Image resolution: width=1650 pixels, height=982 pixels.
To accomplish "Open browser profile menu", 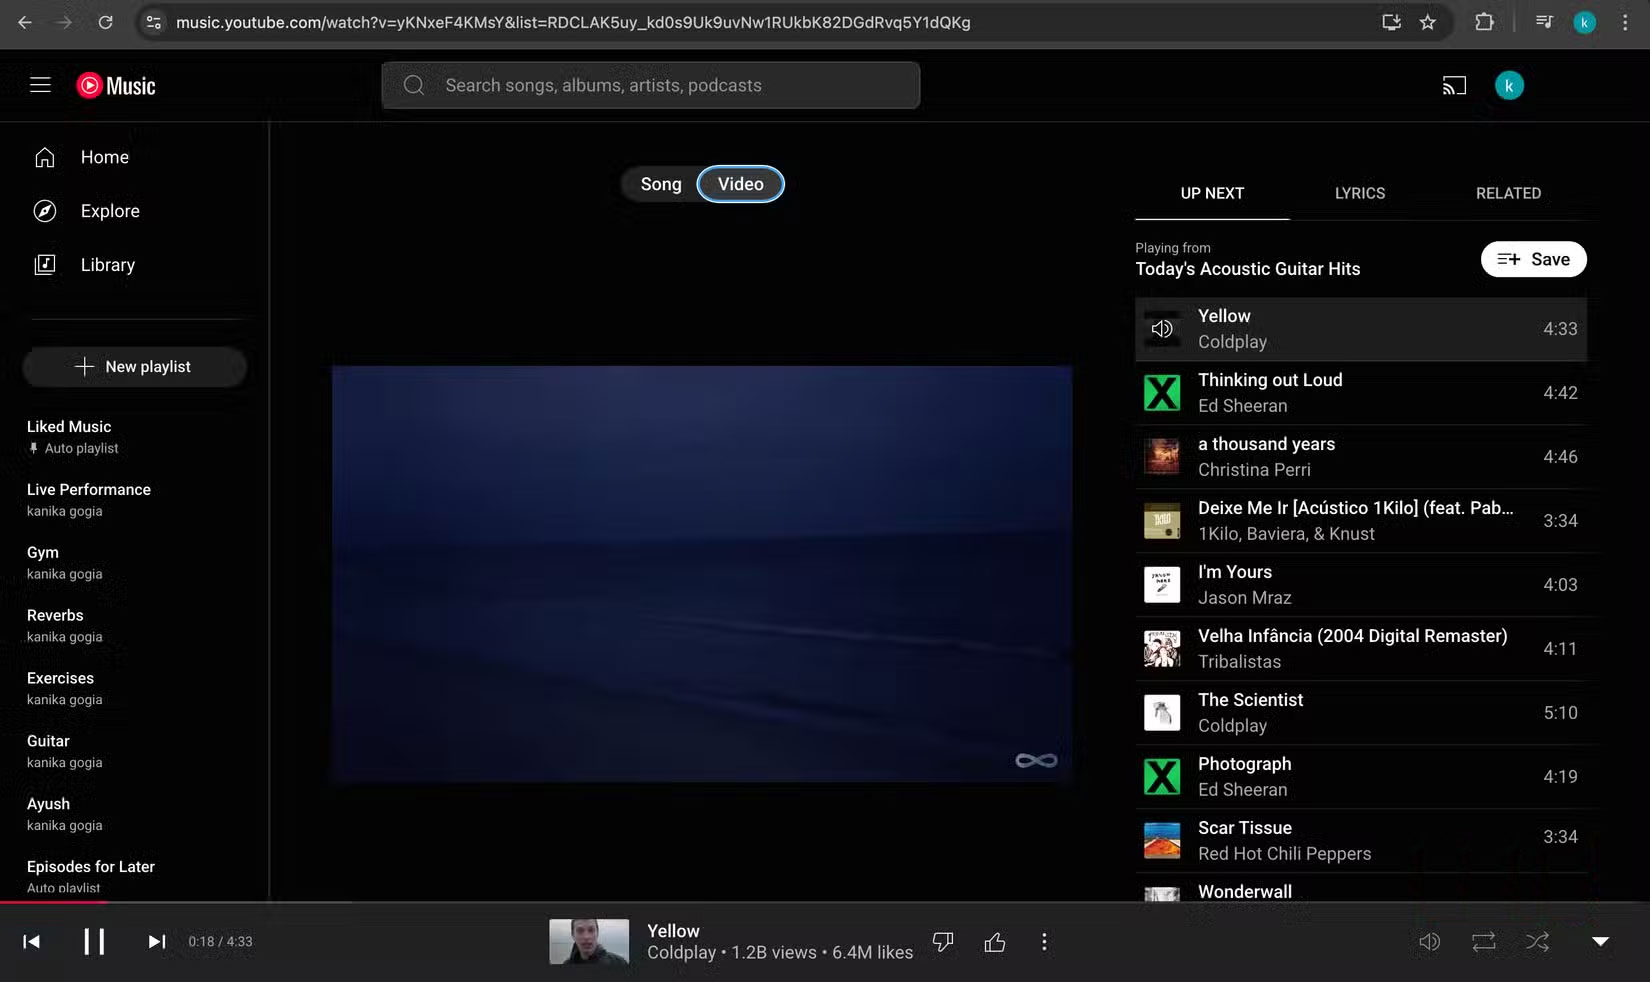I will tap(1584, 22).
